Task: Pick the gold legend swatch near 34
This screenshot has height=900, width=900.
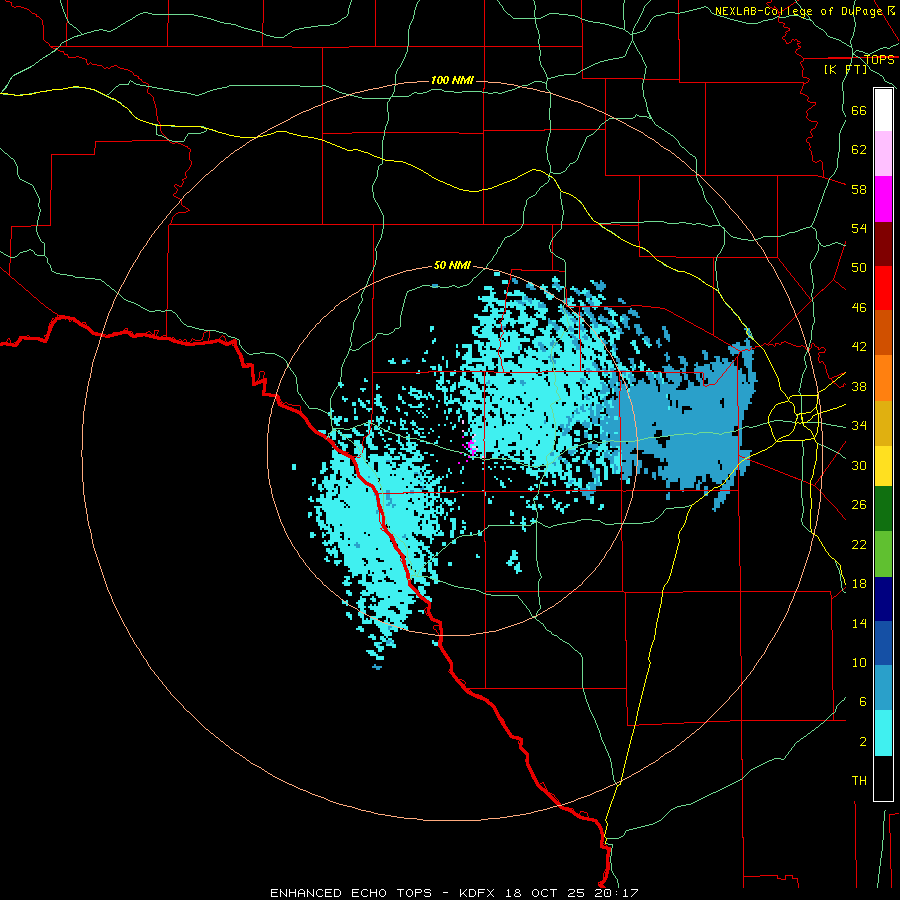Action: coord(883,424)
